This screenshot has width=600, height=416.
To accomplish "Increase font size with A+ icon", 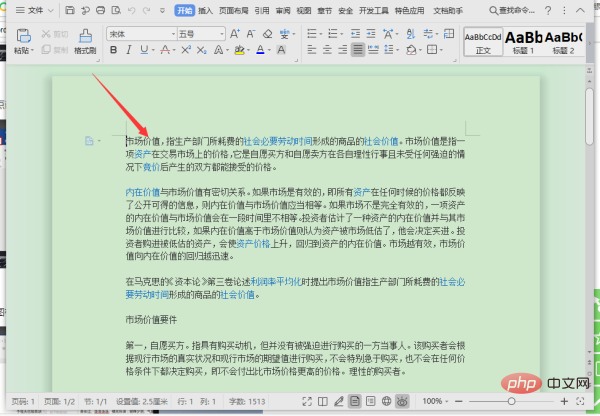I will point(232,33).
